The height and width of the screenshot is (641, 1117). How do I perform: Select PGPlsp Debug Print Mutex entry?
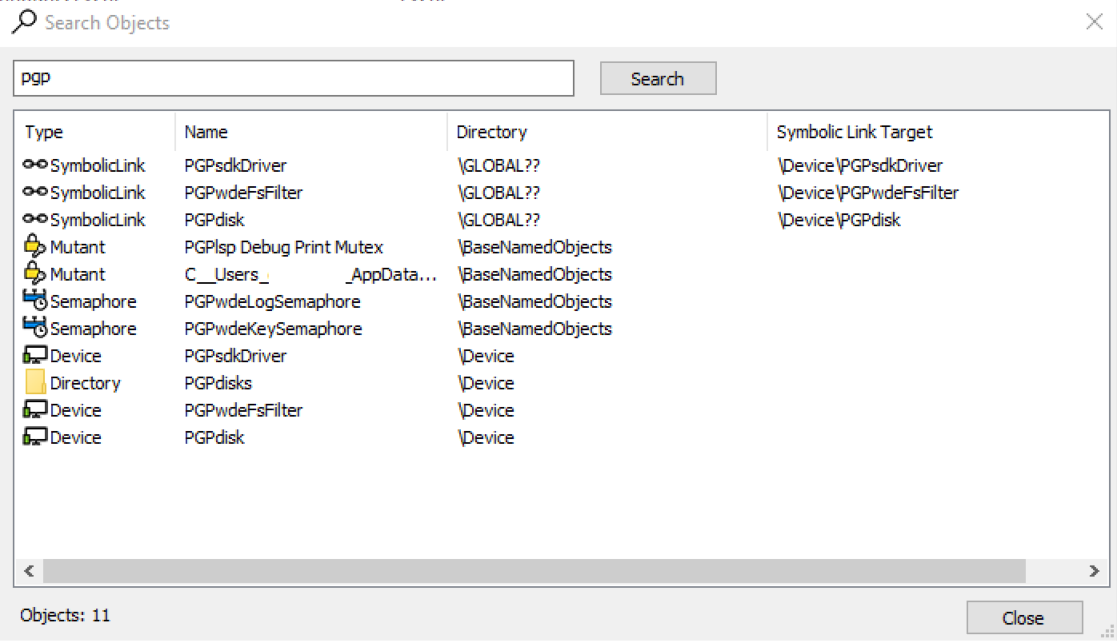pyautogui.click(x=284, y=247)
